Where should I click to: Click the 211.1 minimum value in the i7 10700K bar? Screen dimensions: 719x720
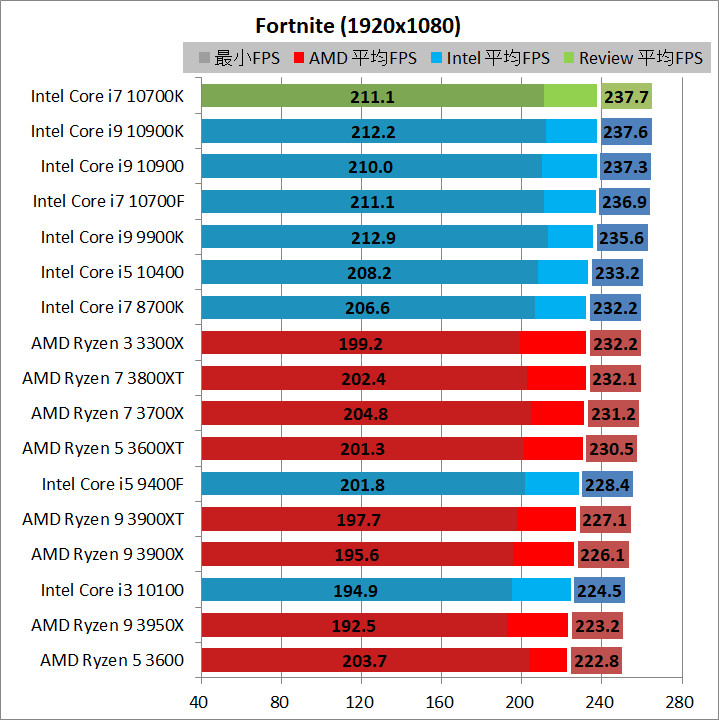[x=372, y=97]
